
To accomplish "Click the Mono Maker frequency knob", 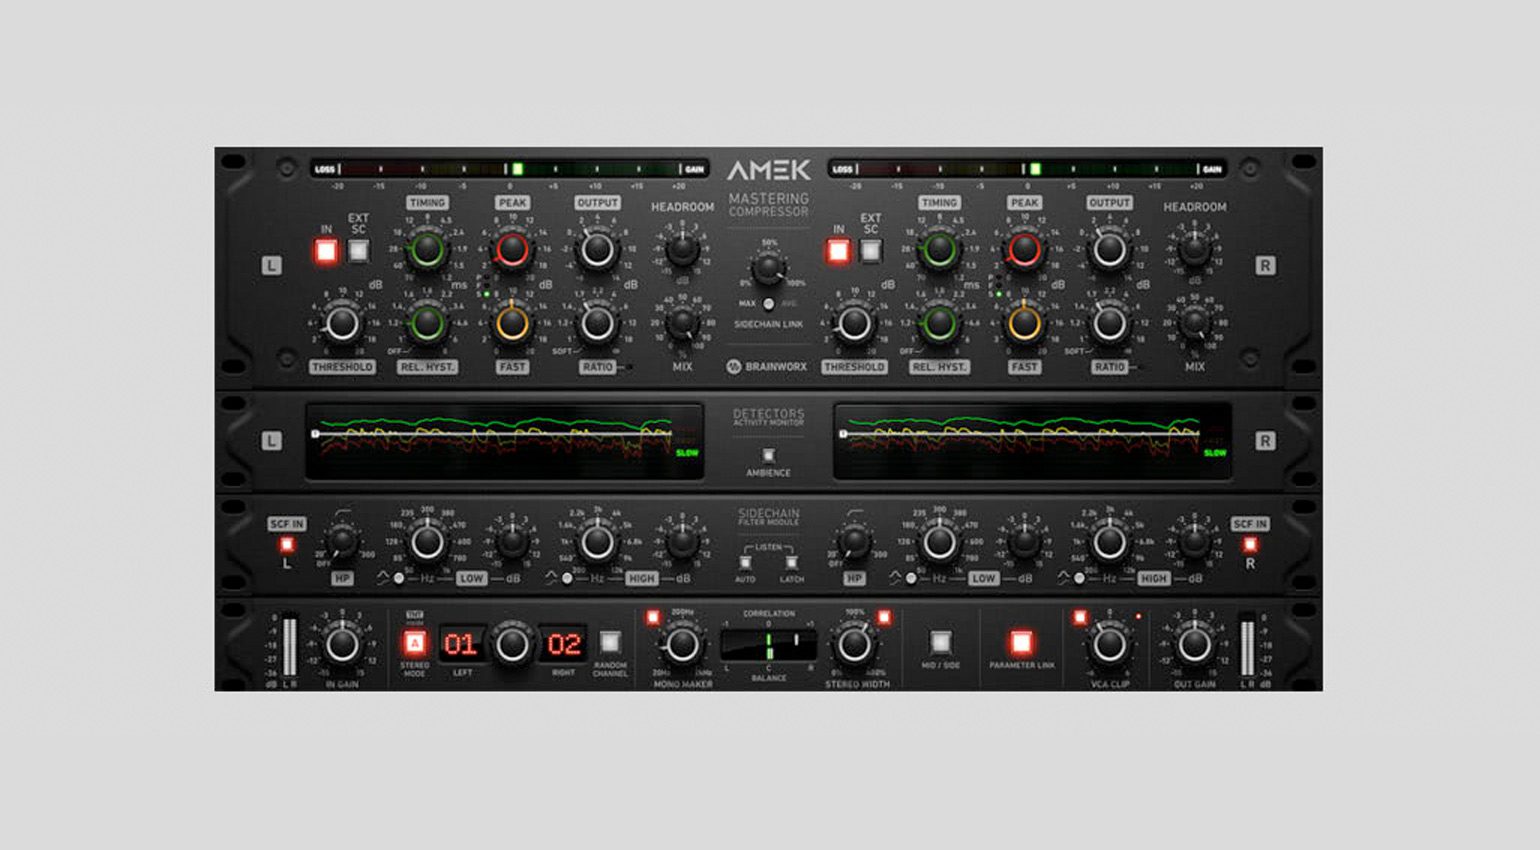I will coord(681,645).
